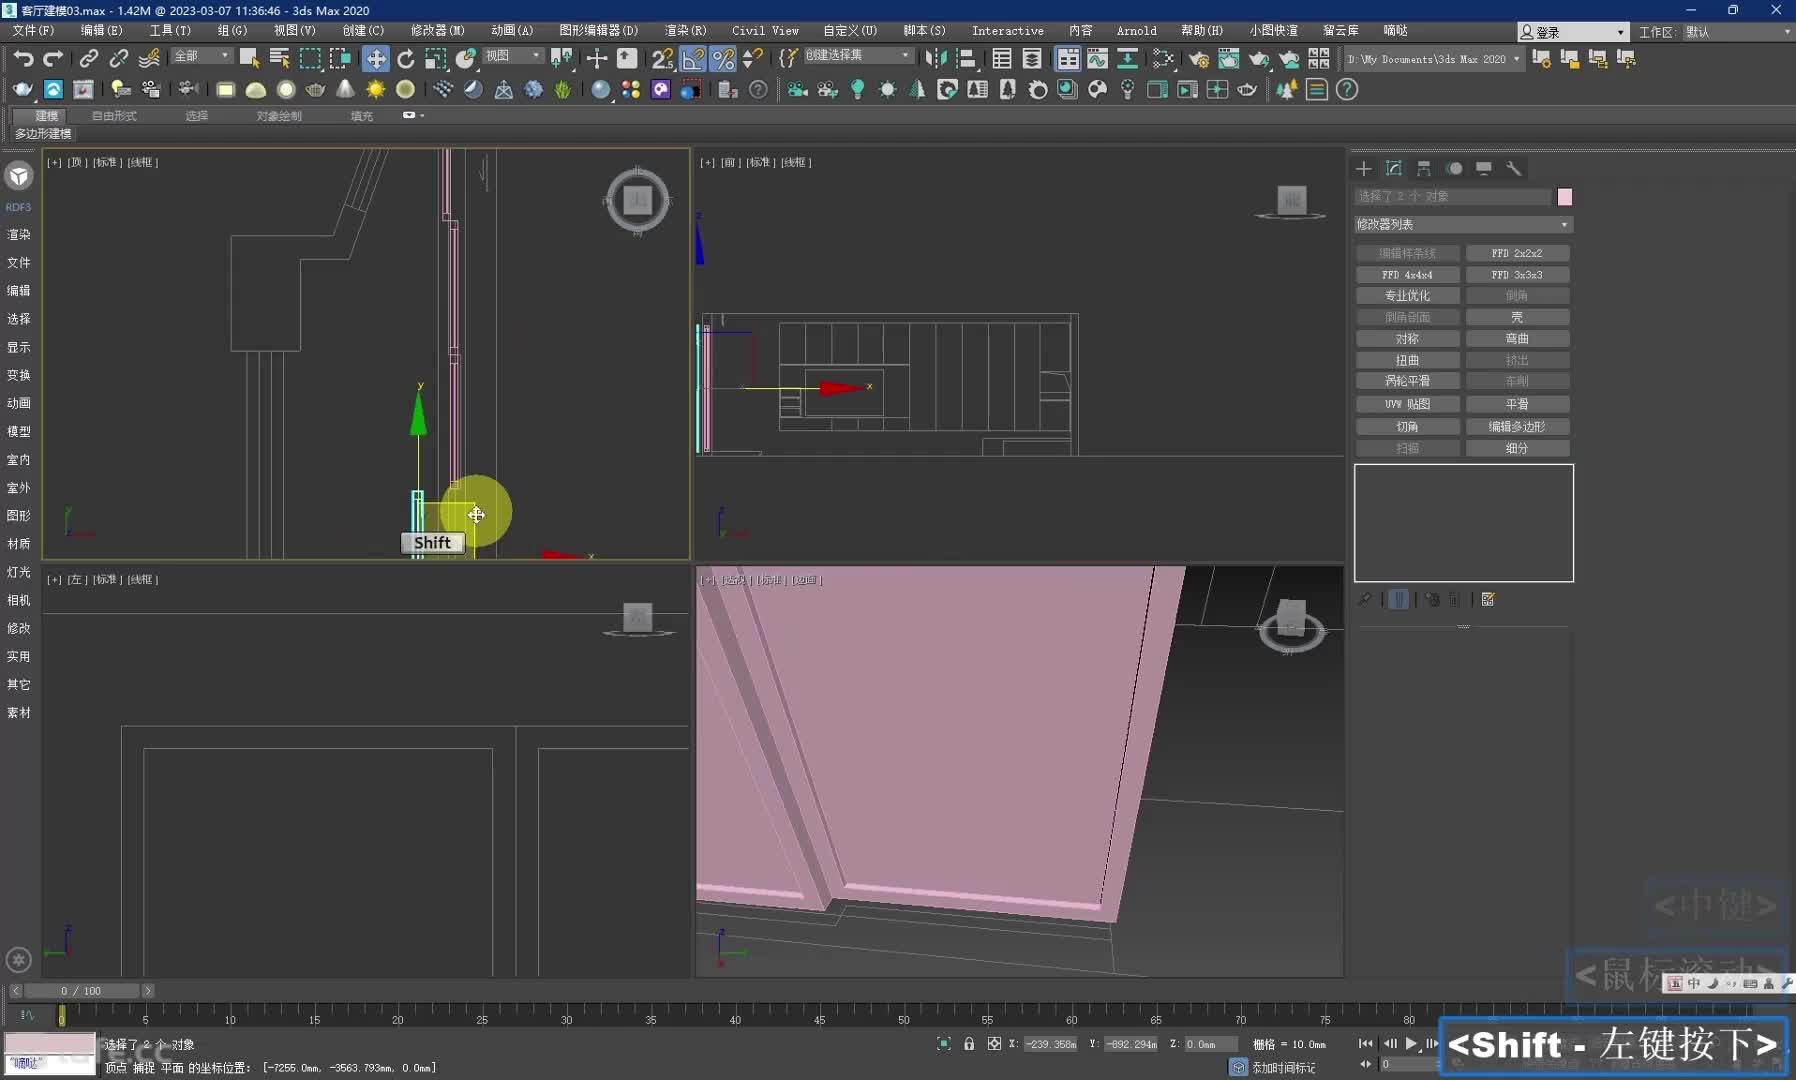Image resolution: width=1796 pixels, height=1080 pixels.
Task: Toggle Absolute/Offset transform type-in mode
Action: 994,1043
